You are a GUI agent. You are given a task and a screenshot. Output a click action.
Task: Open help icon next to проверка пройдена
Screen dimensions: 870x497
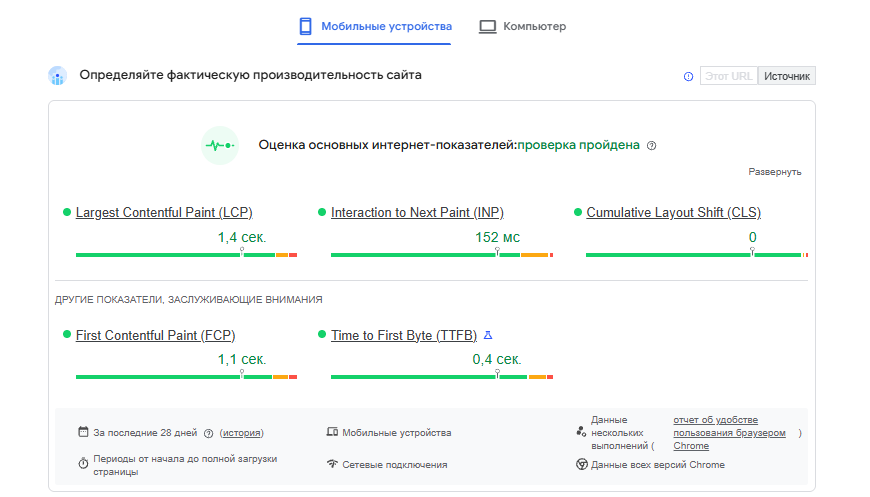pos(652,146)
